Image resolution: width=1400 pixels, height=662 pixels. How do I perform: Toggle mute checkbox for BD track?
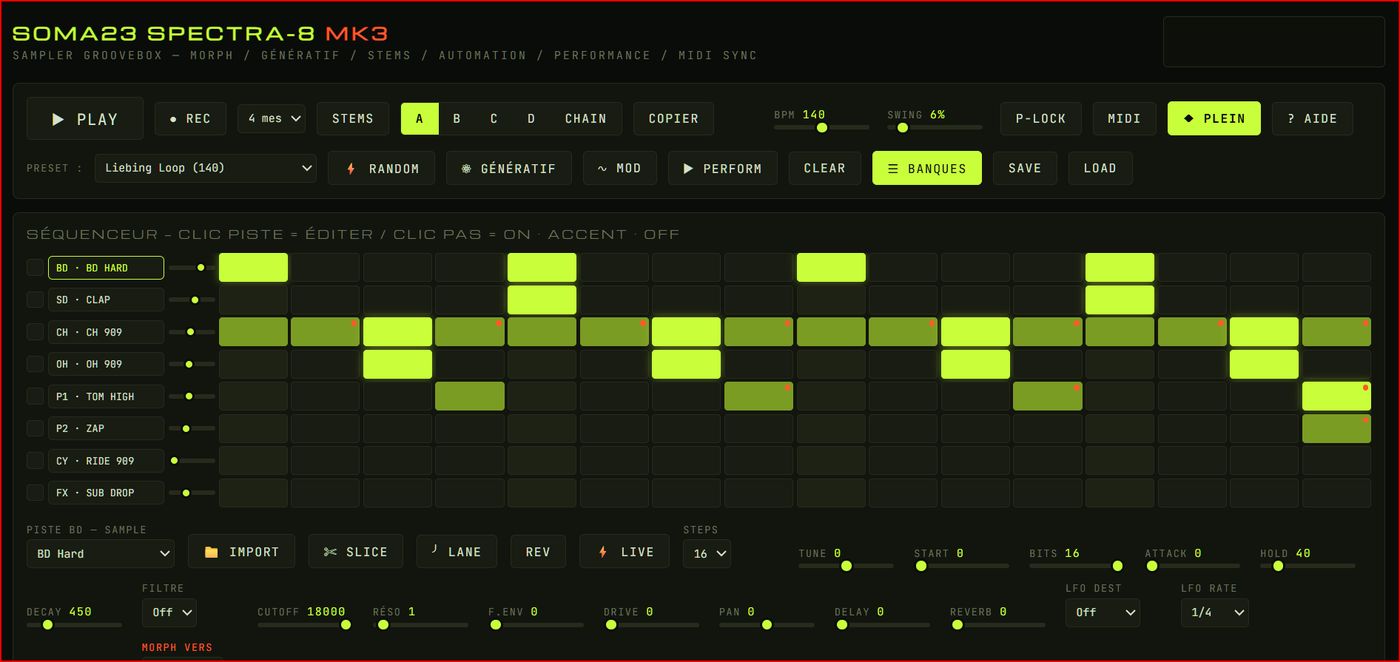tap(35, 268)
